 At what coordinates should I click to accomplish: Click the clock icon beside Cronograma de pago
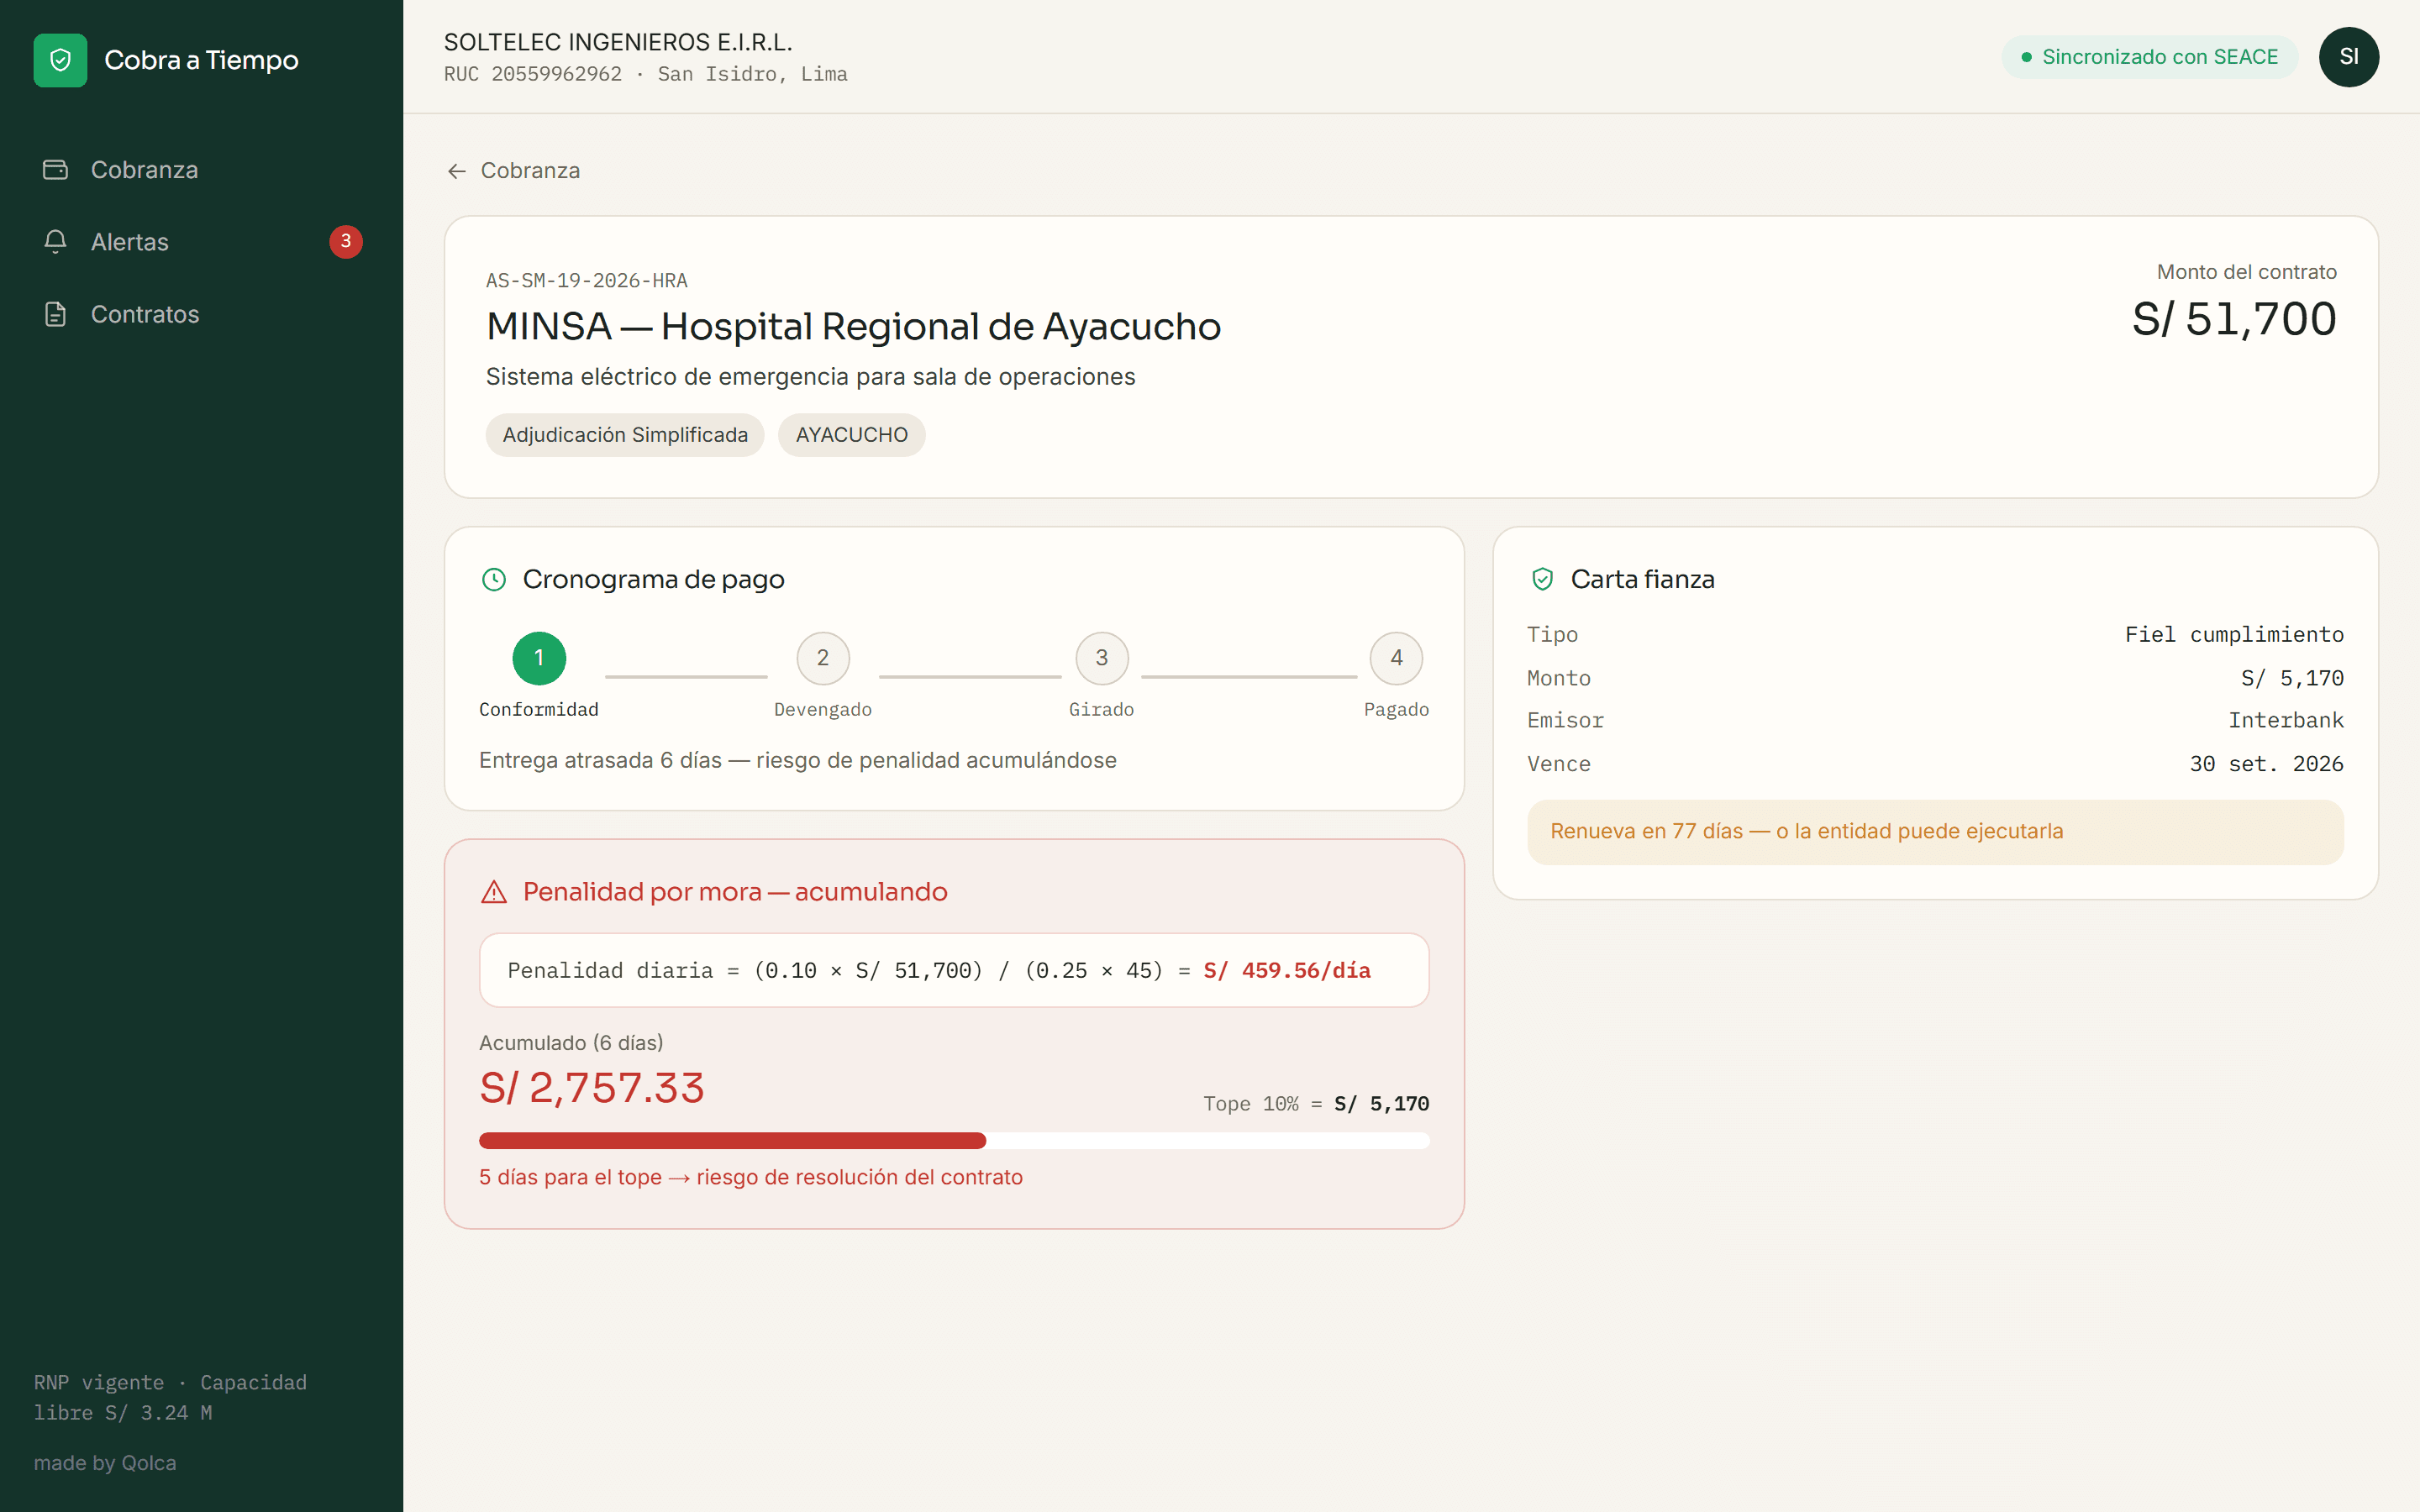click(494, 580)
